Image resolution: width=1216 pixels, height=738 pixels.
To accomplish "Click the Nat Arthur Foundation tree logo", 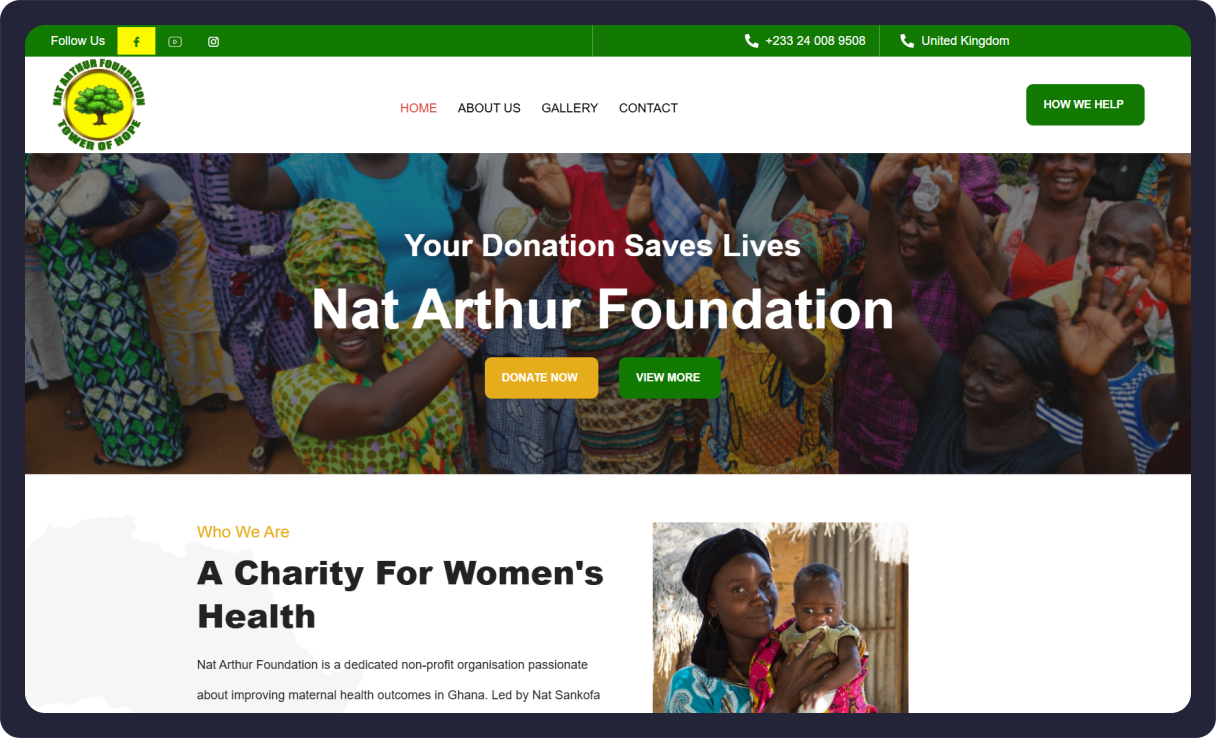I will tap(99, 104).
